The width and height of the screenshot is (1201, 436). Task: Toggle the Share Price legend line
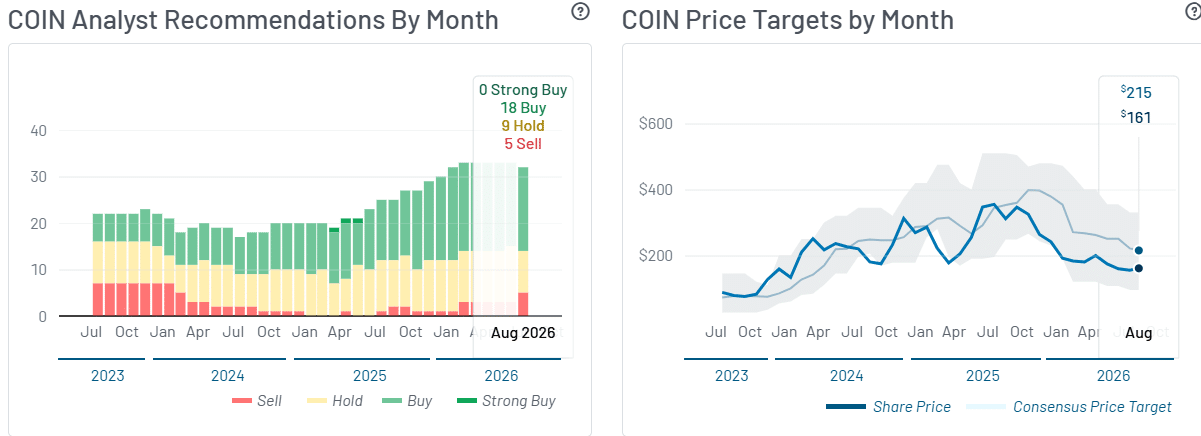888,407
